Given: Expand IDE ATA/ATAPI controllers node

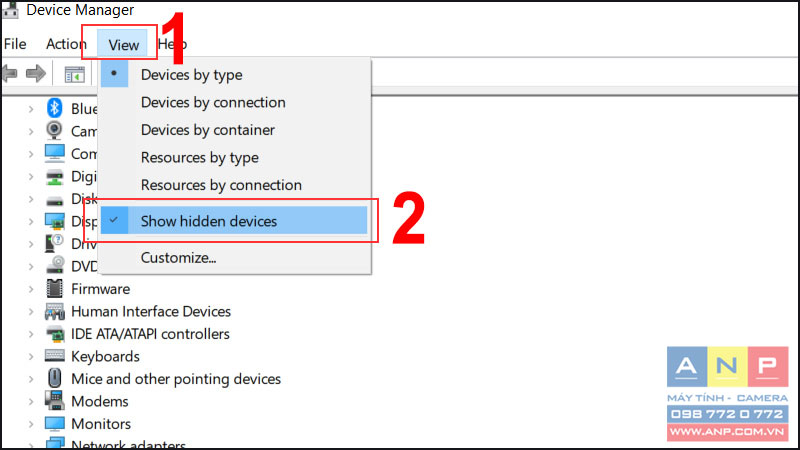Looking at the screenshot, I should point(31,334).
